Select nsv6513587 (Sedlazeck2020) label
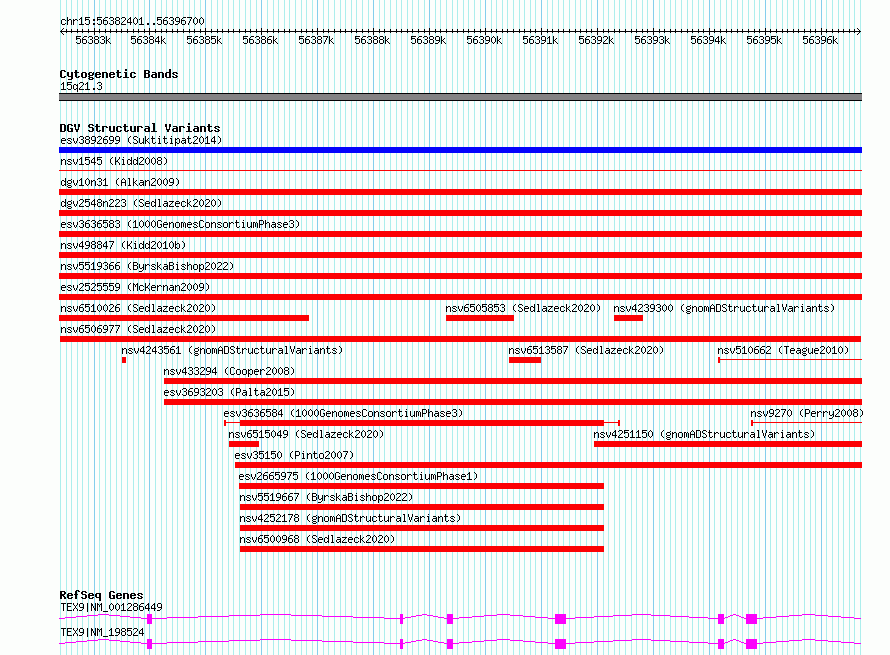890x655 pixels. pyautogui.click(x=586, y=350)
